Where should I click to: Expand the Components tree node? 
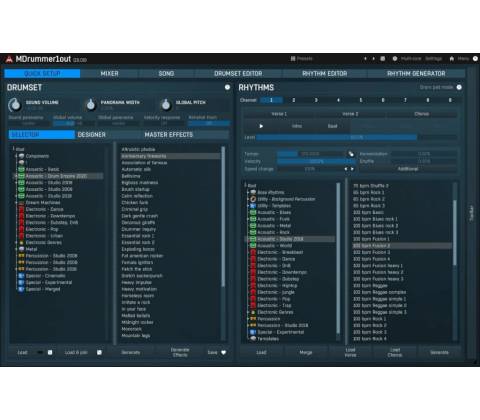[16, 156]
